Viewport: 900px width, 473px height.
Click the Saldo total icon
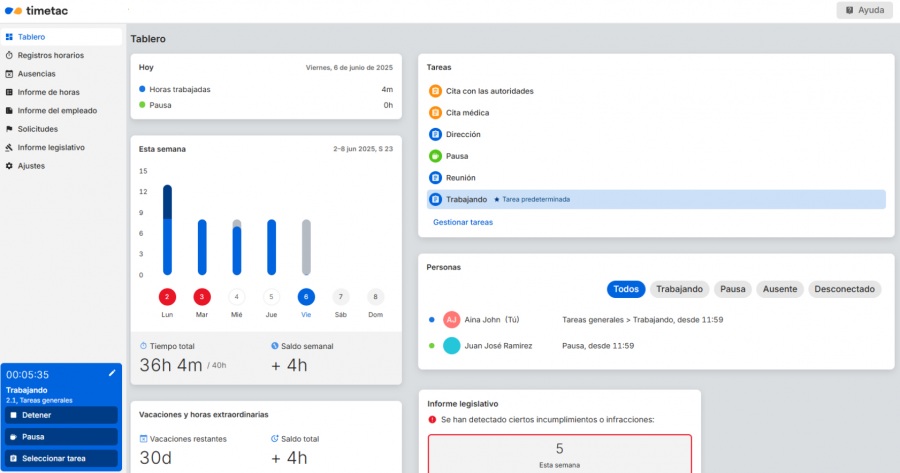click(274, 439)
